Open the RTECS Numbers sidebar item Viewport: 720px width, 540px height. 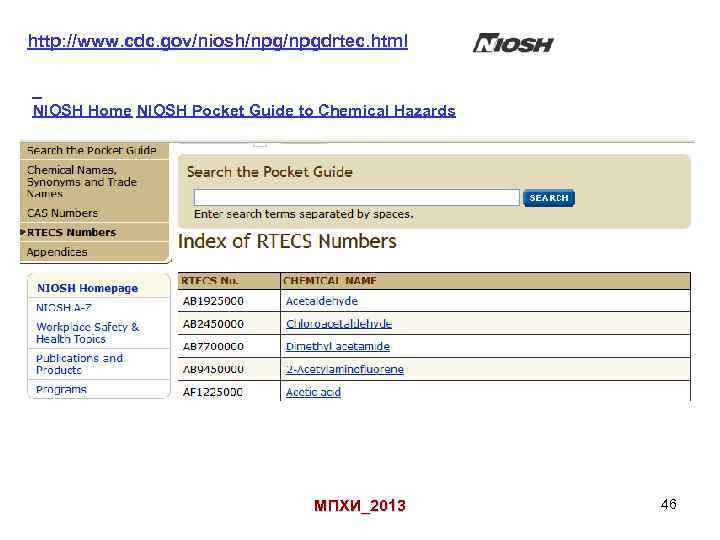coord(71,232)
